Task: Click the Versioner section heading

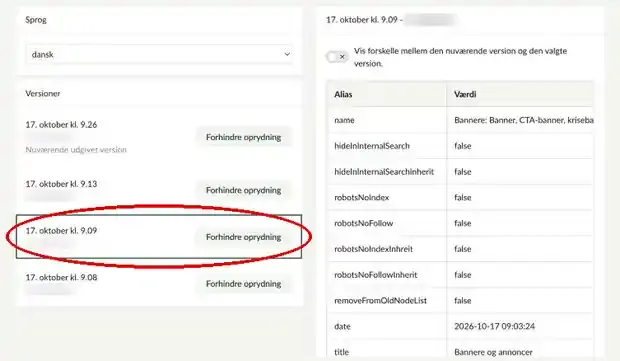Action: click(x=43, y=94)
